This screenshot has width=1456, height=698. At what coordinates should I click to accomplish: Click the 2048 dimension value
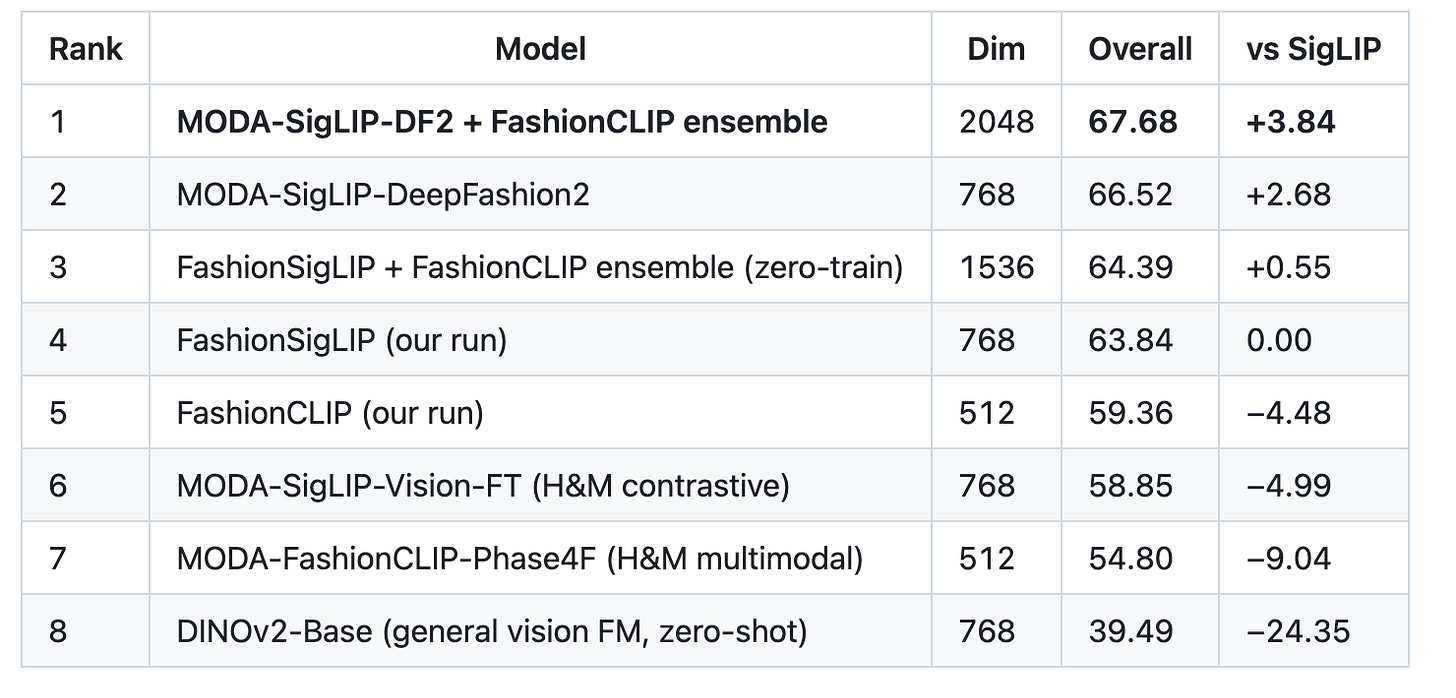click(997, 122)
